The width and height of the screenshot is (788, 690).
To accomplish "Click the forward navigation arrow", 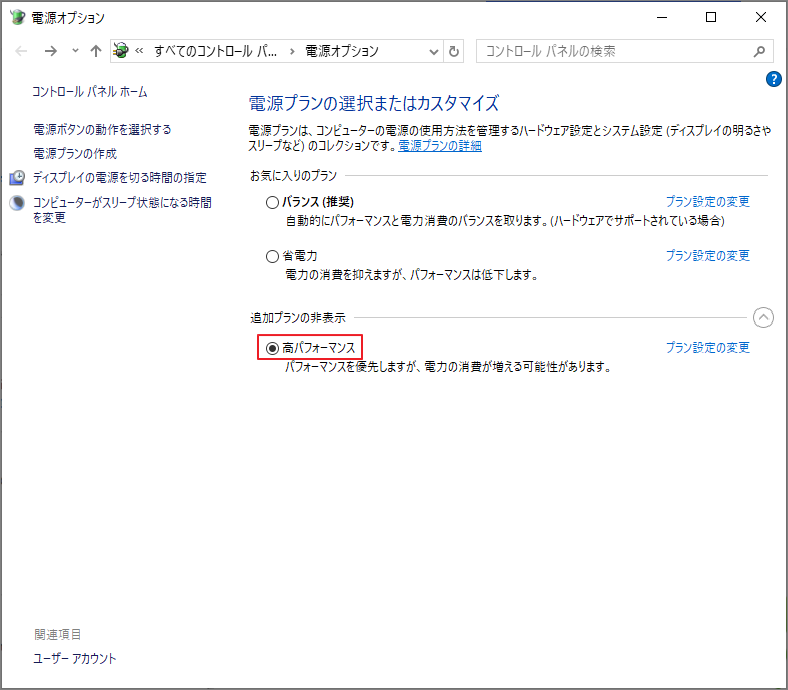I will tap(50, 51).
